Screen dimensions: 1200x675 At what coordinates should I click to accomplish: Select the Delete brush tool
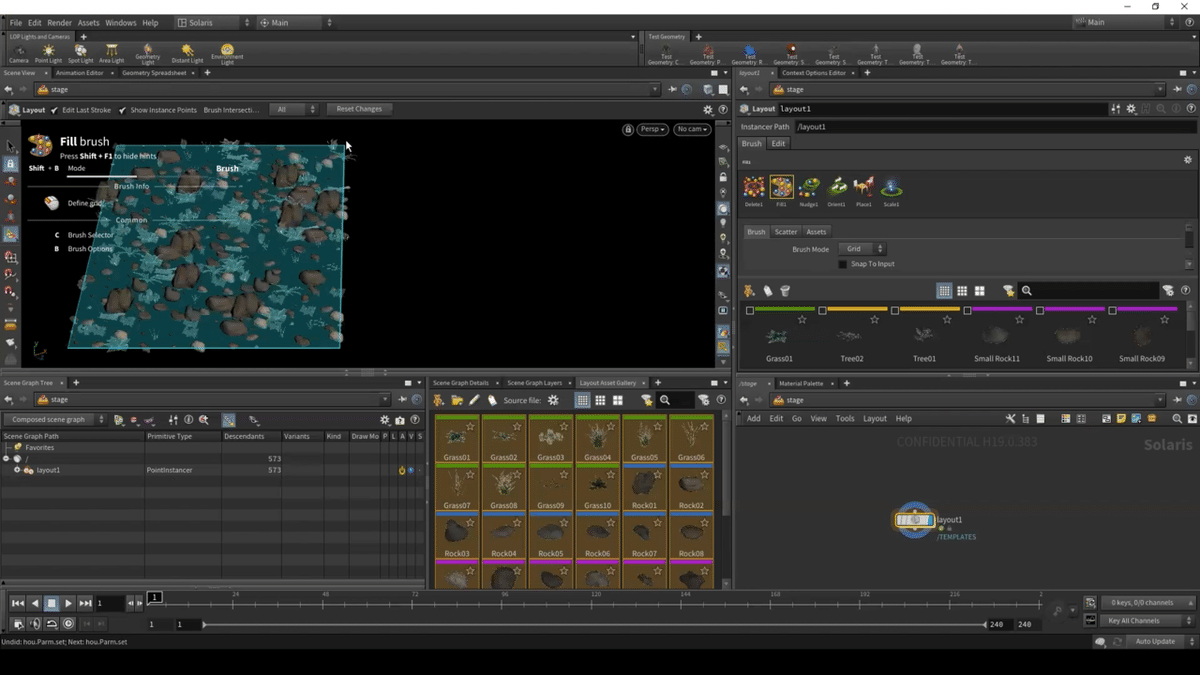click(754, 187)
